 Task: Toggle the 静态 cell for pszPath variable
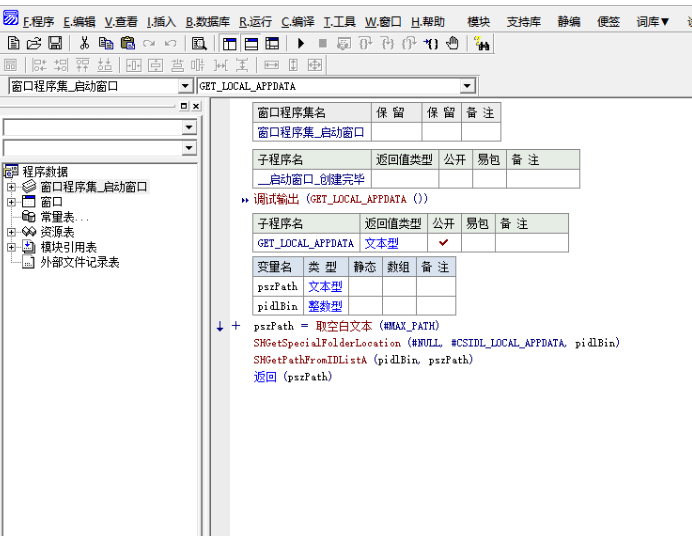pos(364,287)
